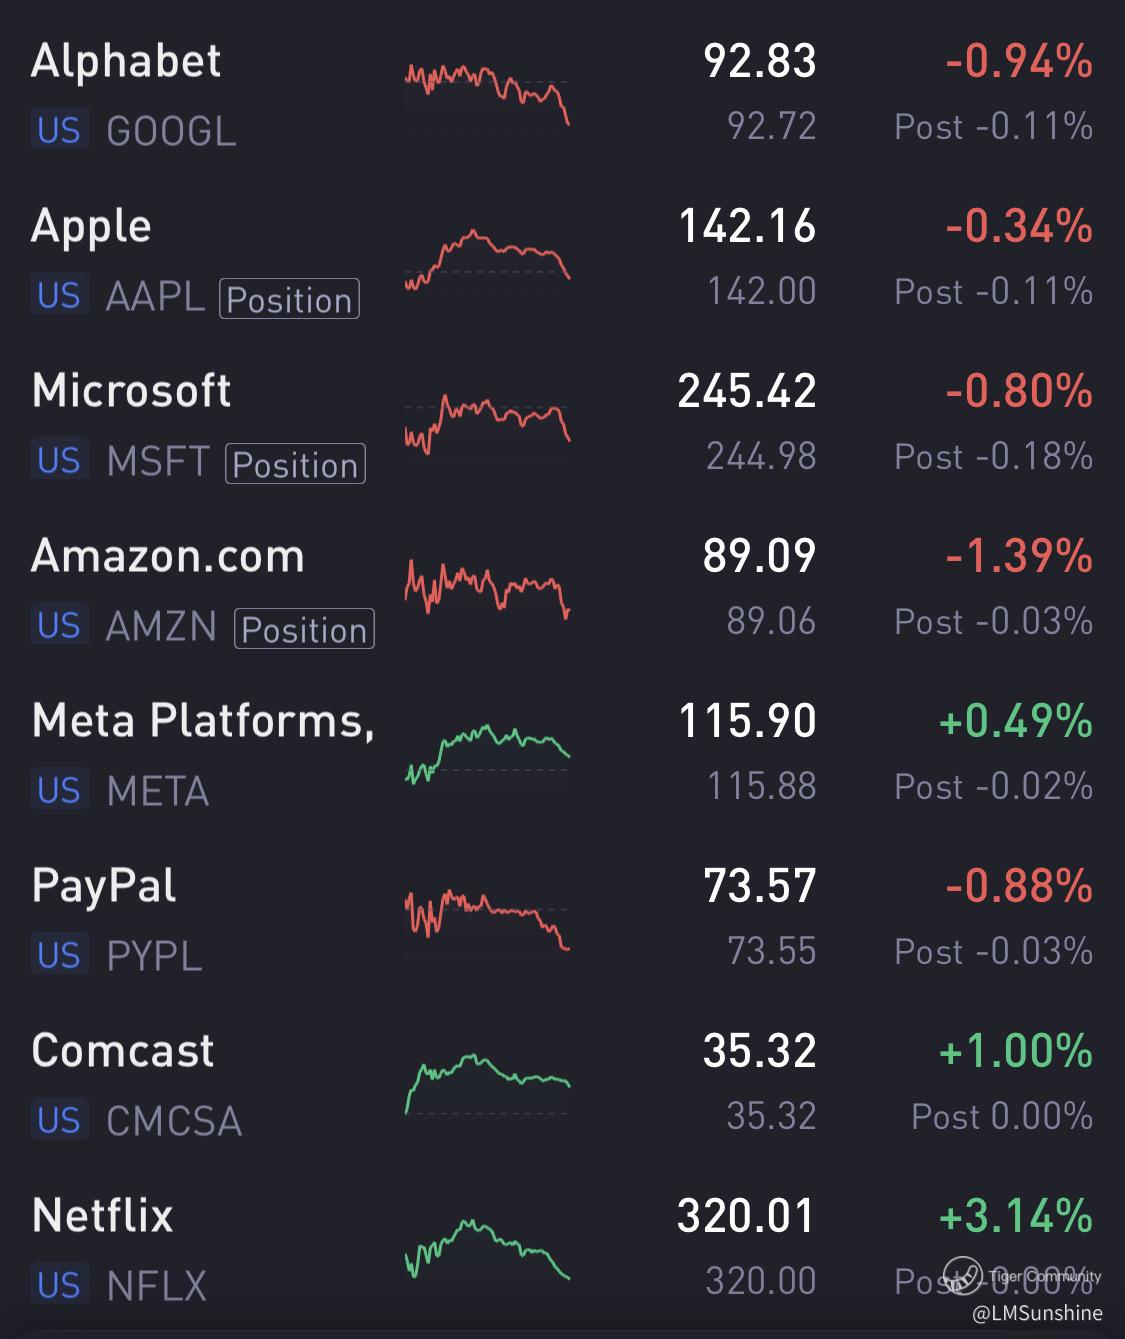Select the Comcast stock name
The height and width of the screenshot is (1339, 1125).
[123, 1050]
